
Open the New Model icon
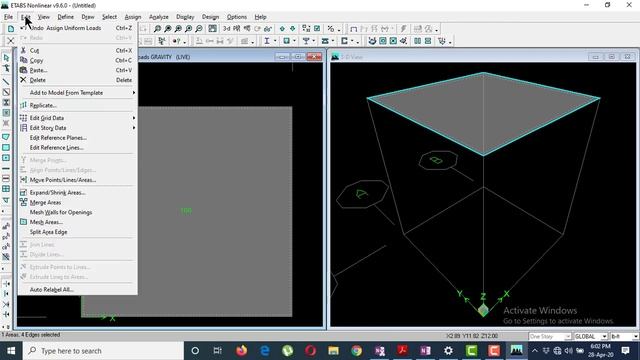click(11, 29)
